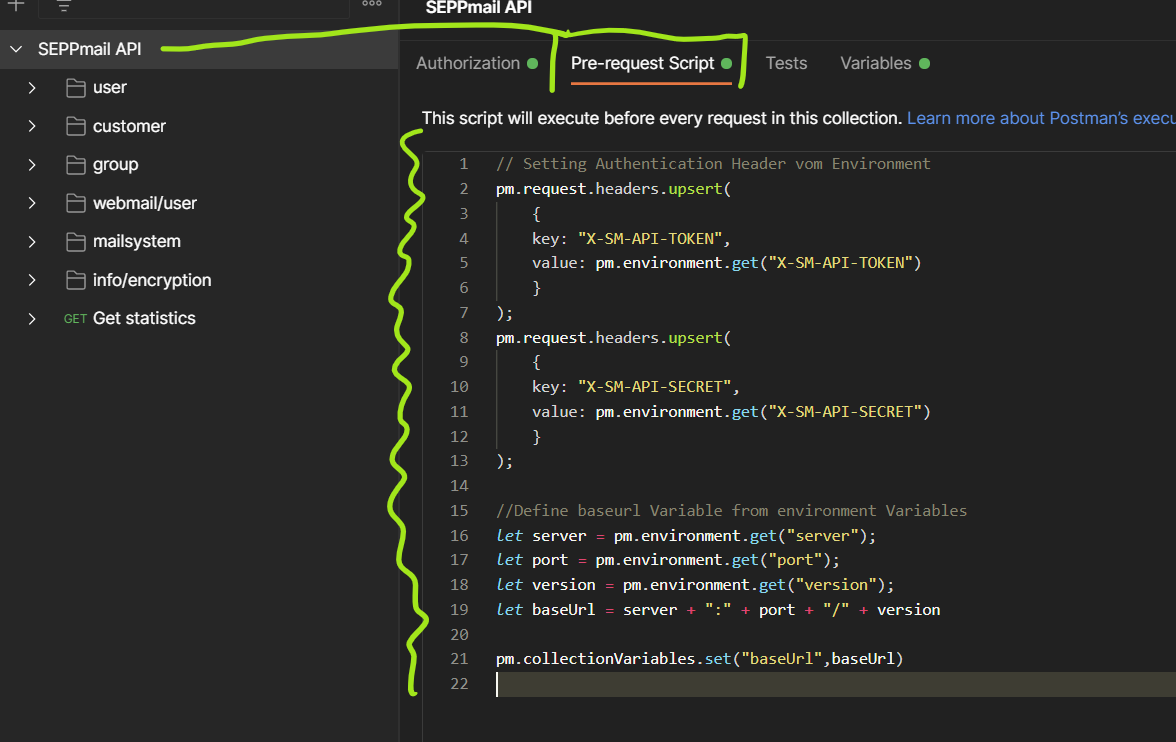Switch to the Tests tab

click(786, 63)
